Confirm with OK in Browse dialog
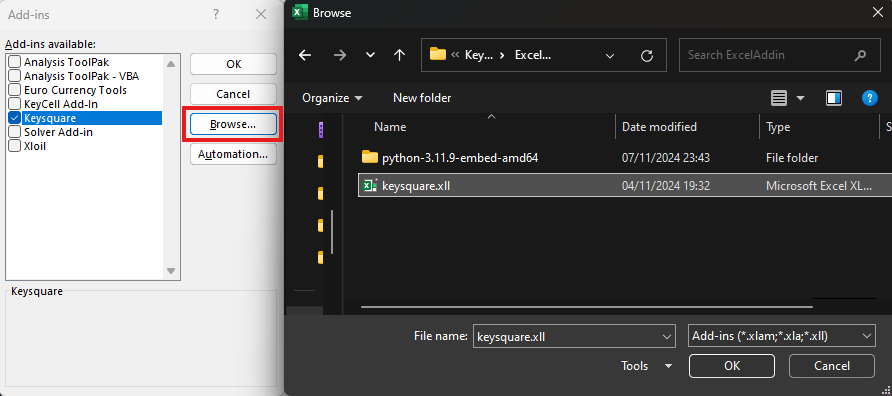 (x=732, y=366)
